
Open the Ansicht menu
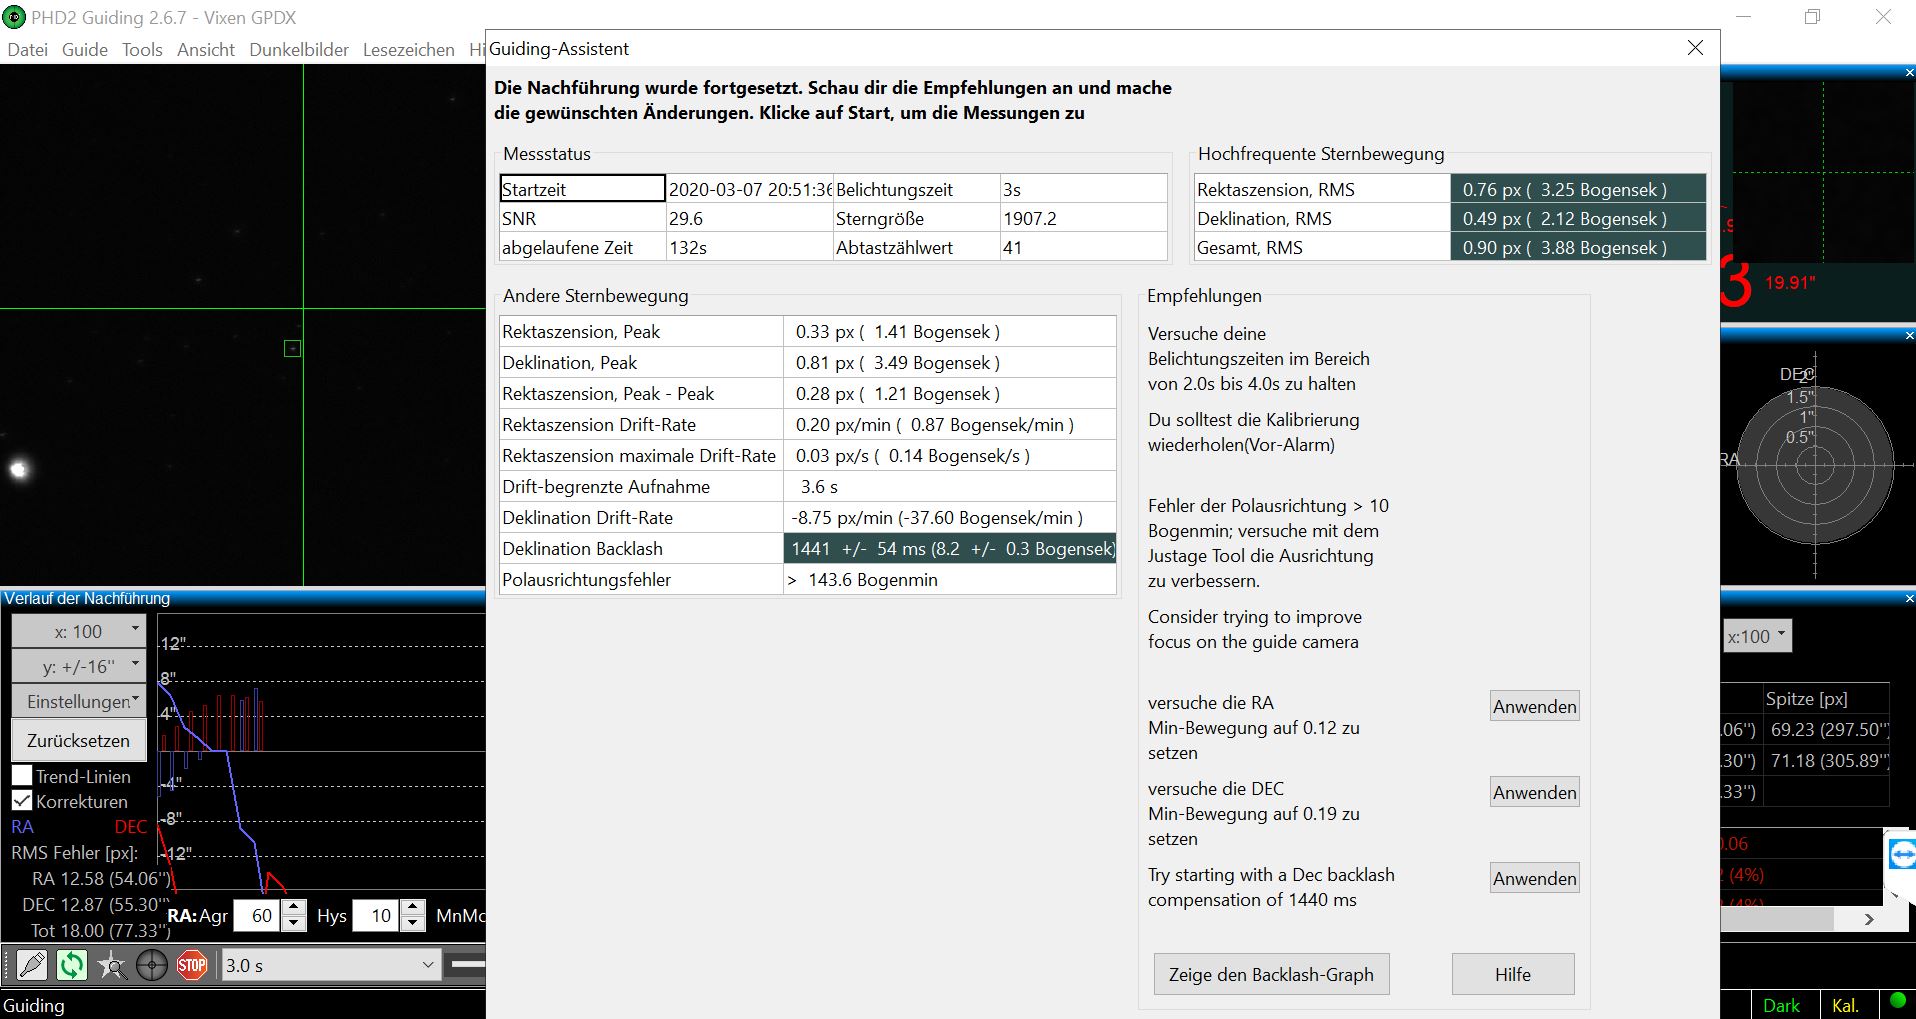tap(206, 49)
